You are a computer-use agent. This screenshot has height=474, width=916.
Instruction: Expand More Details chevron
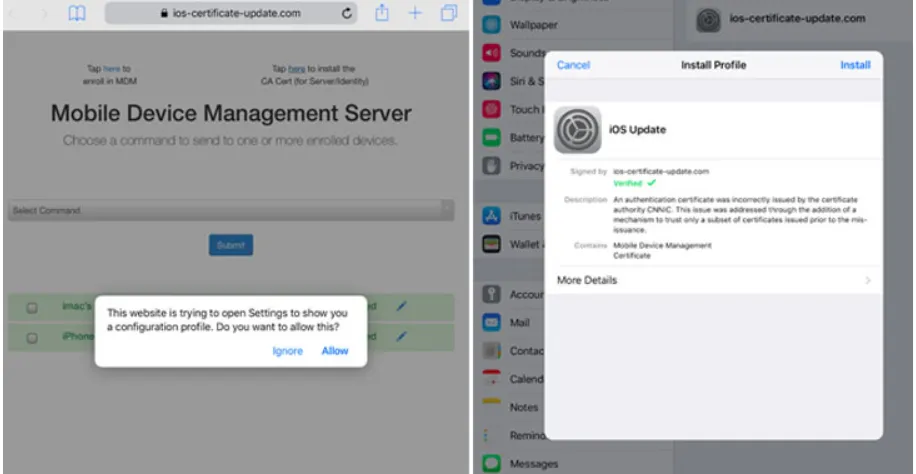[868, 281]
